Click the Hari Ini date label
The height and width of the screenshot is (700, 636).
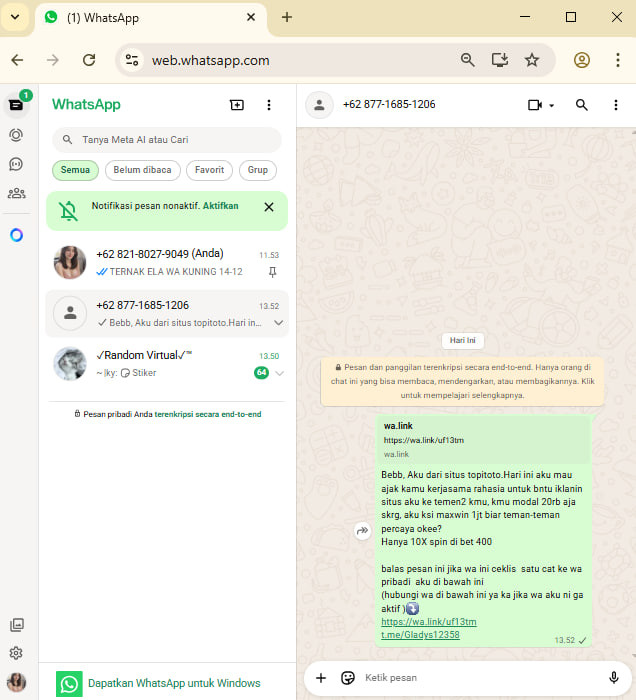(462, 341)
